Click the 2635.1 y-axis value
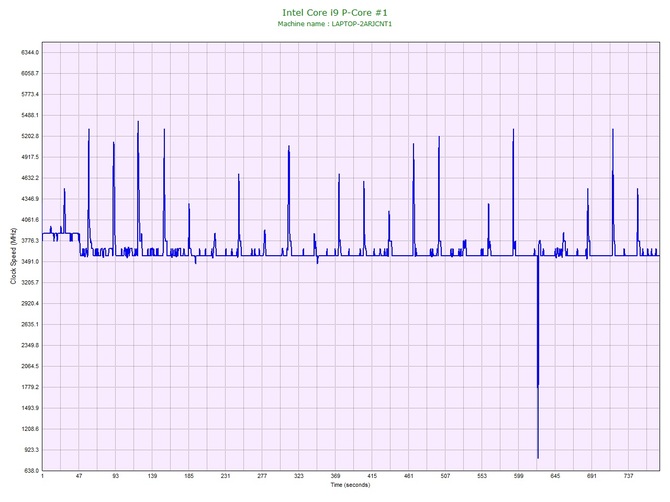670x502 pixels. pyautogui.click(x=30, y=325)
